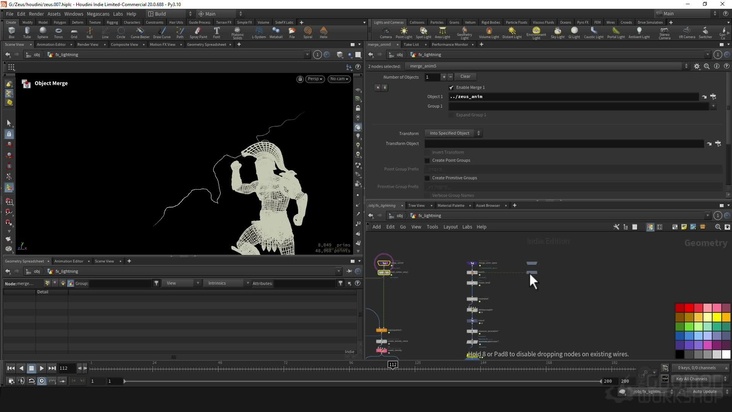The height and width of the screenshot is (412, 732).
Task: Enable Create Point Groups checkbox
Action: [428, 160]
